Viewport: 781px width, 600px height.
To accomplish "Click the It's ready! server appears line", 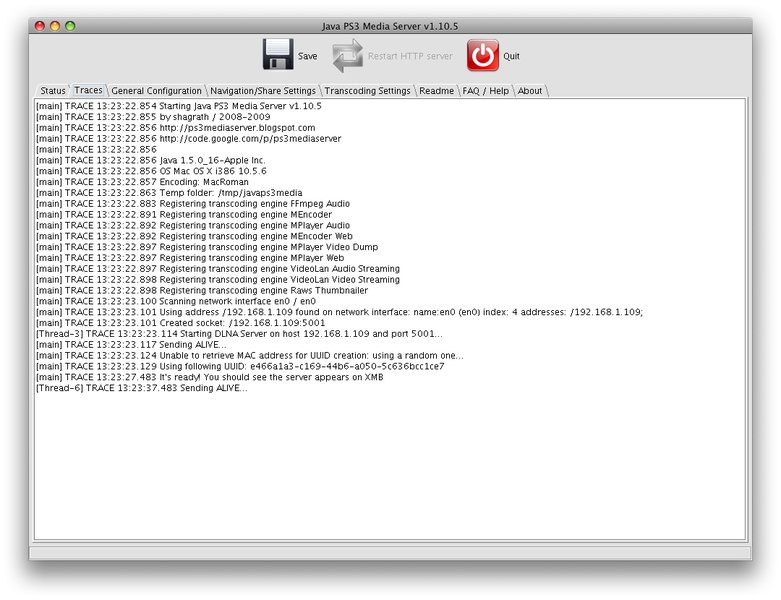I will click(210, 377).
